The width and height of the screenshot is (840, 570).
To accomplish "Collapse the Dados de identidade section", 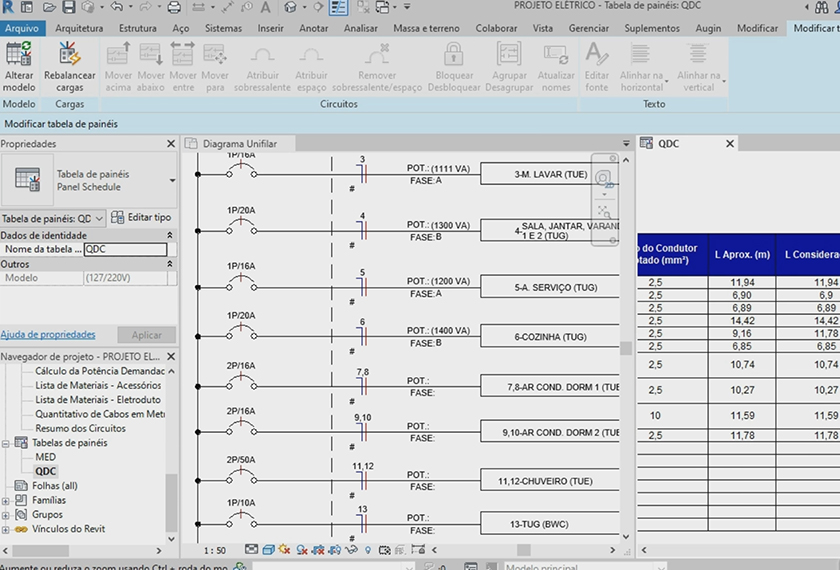I will point(169,235).
